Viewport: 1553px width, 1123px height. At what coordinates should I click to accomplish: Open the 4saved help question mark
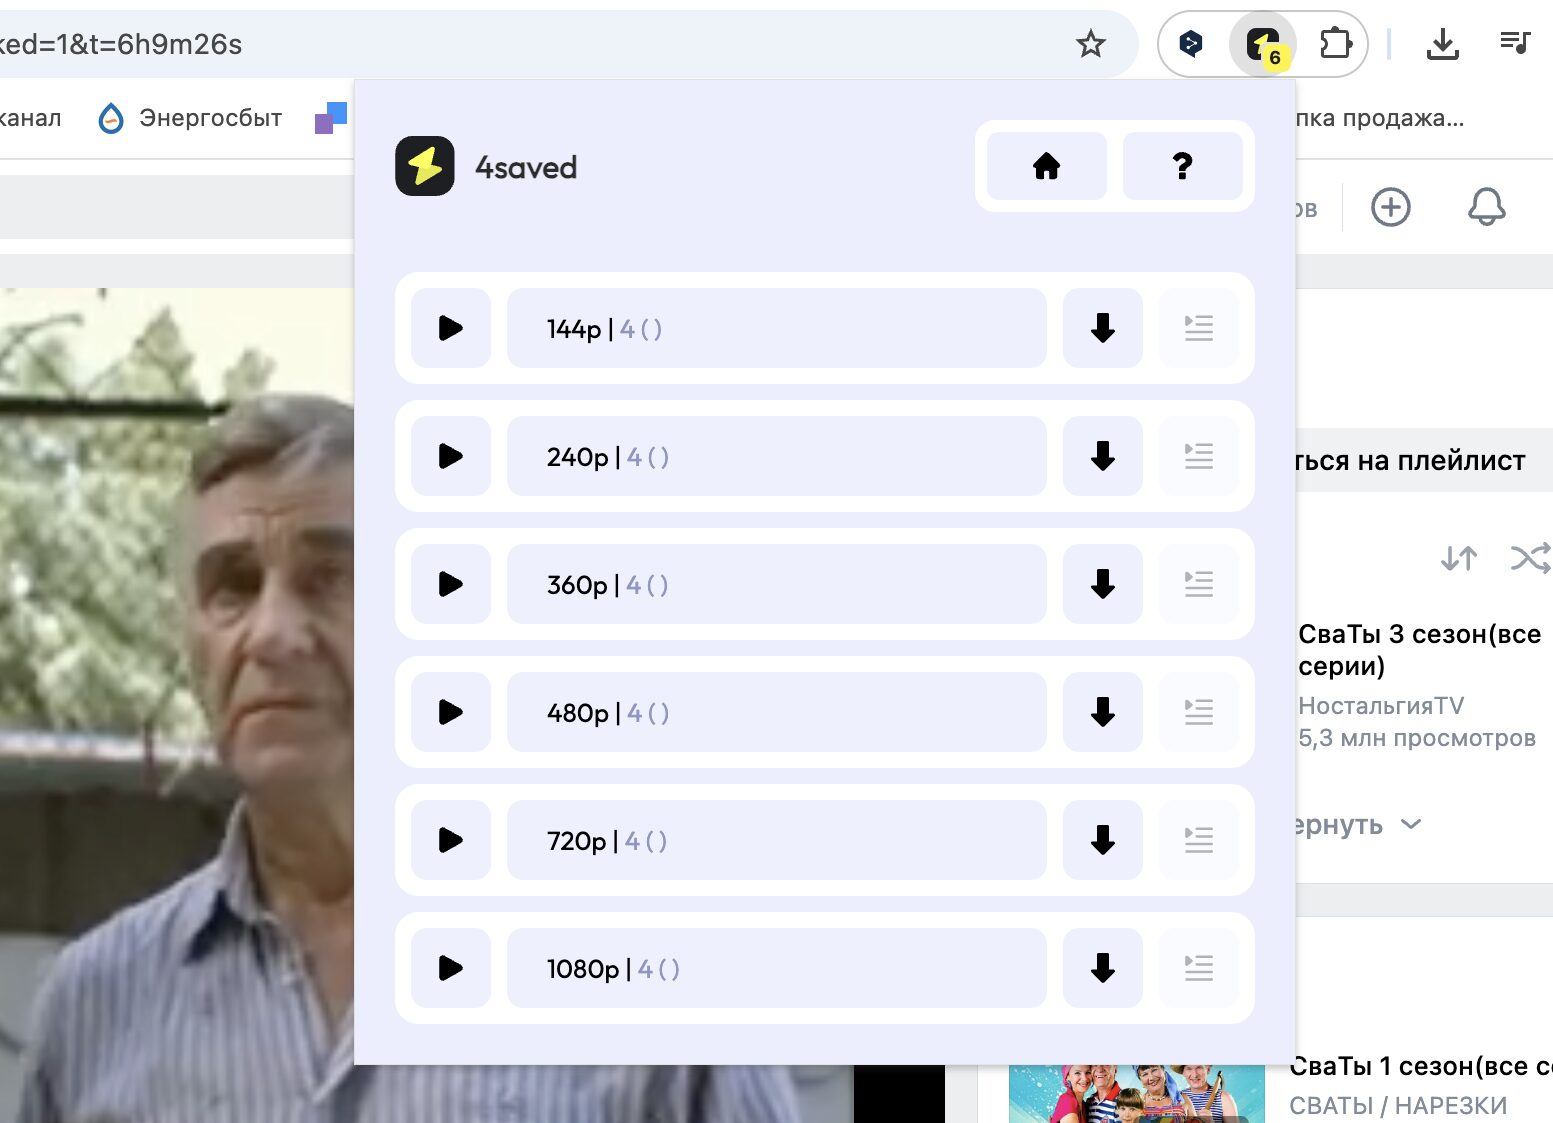coord(1182,166)
